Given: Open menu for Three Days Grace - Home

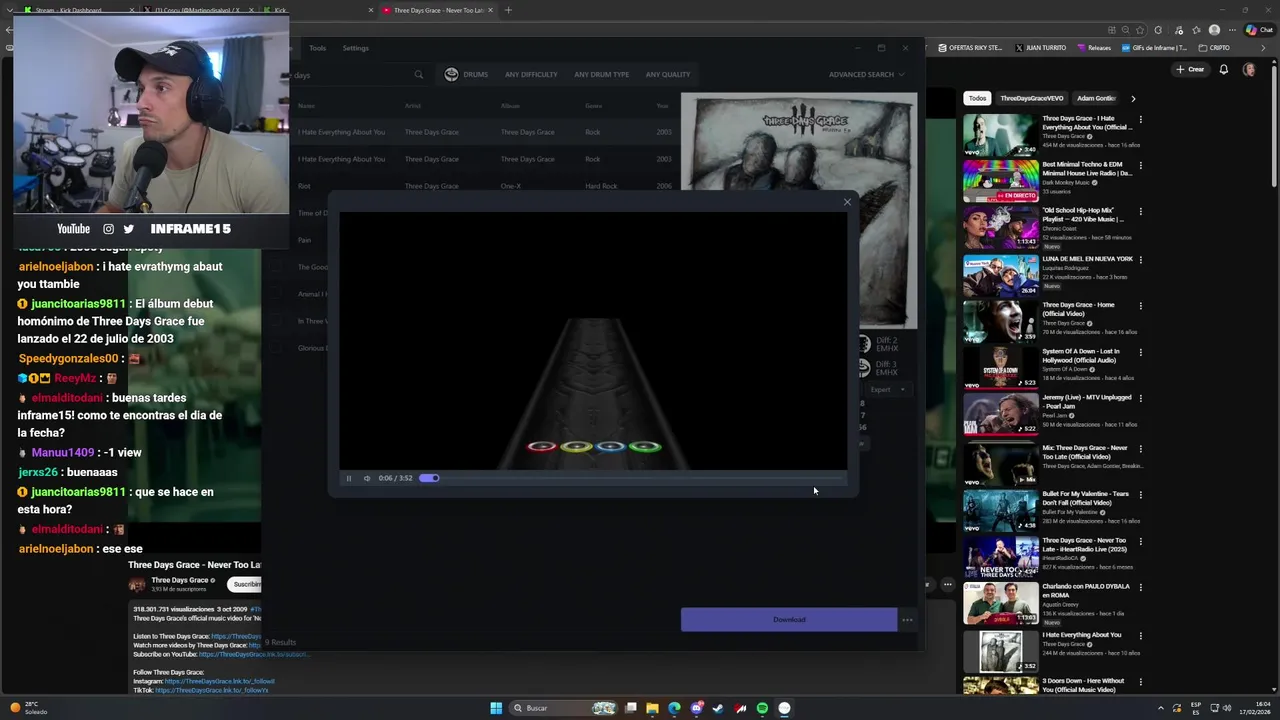Looking at the screenshot, I should click(1141, 305).
